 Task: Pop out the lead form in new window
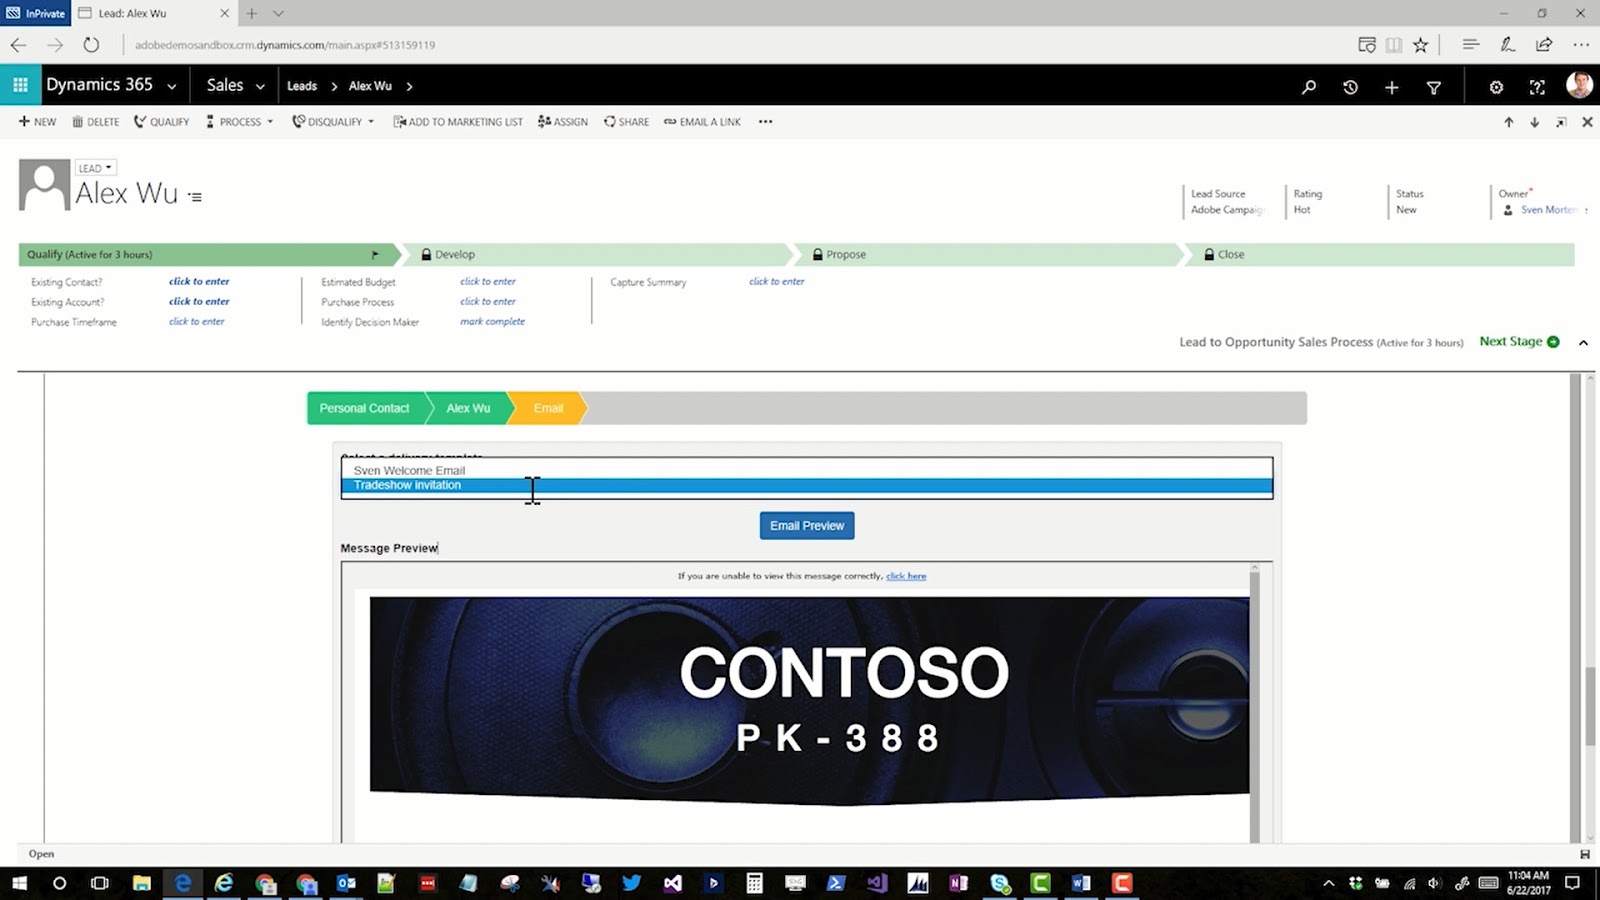coord(1561,122)
